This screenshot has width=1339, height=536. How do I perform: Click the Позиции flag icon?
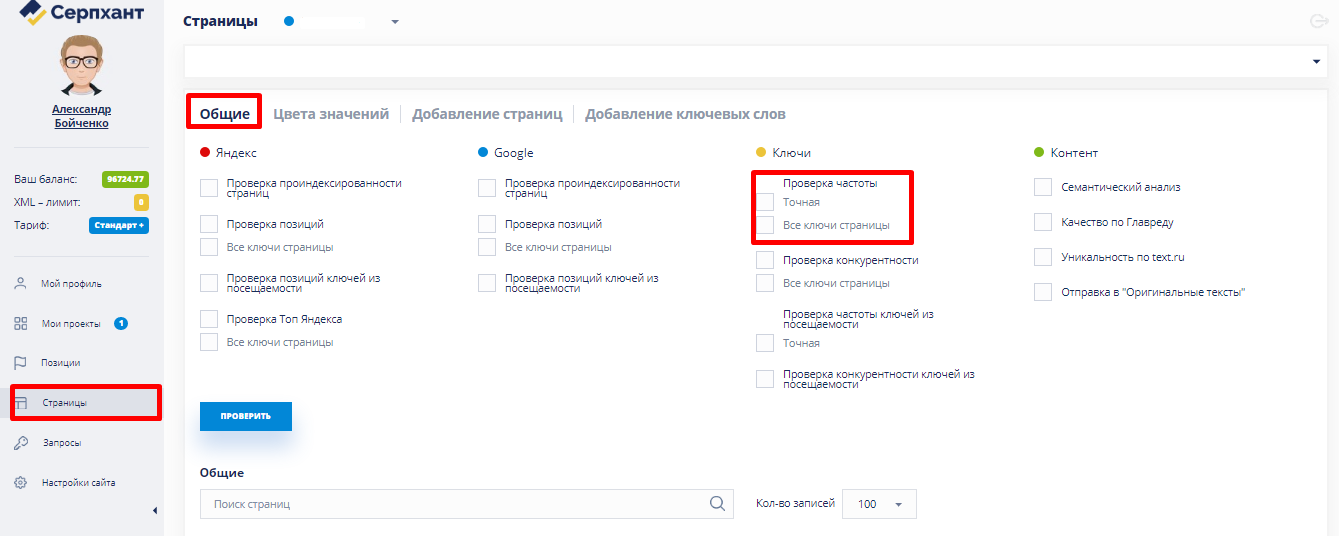pyautogui.click(x=20, y=363)
